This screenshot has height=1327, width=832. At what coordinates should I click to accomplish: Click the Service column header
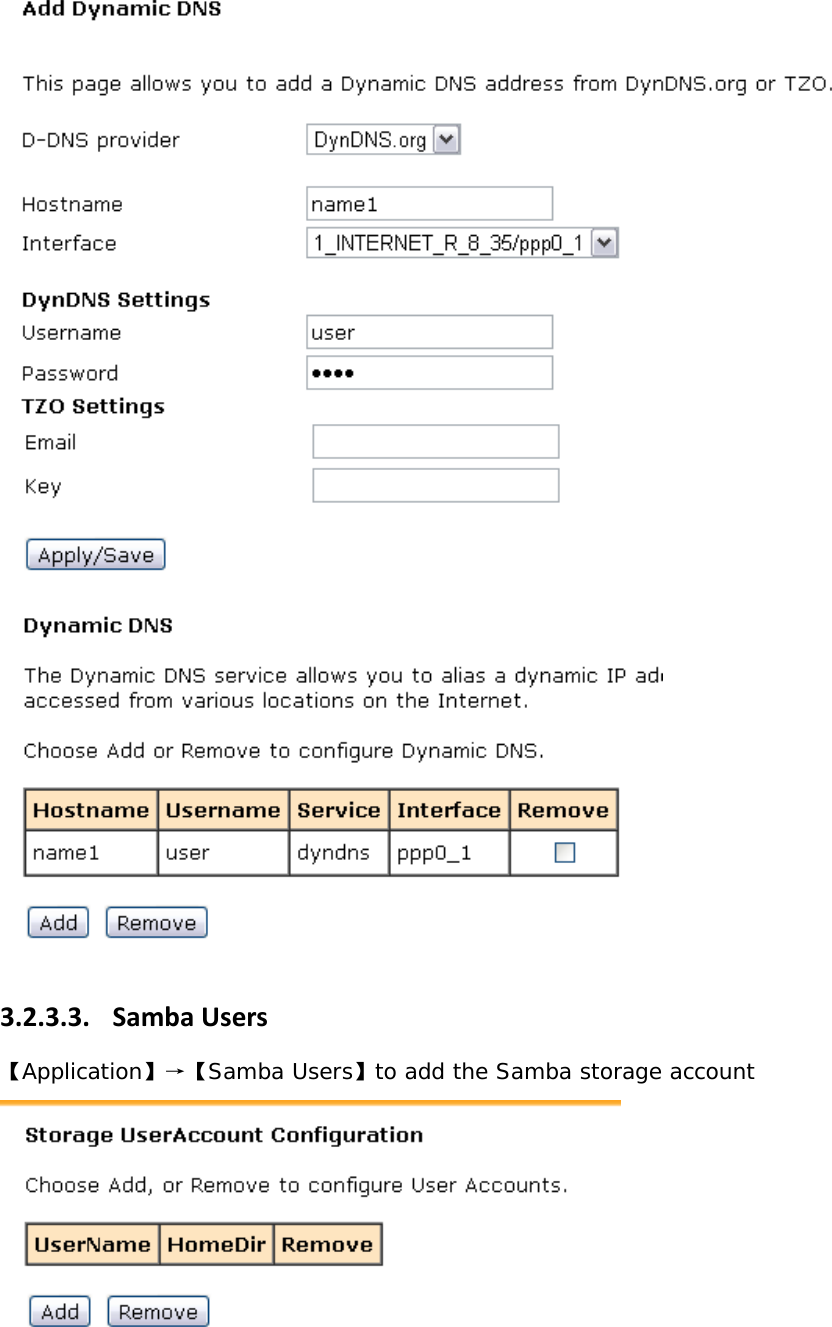tap(339, 809)
